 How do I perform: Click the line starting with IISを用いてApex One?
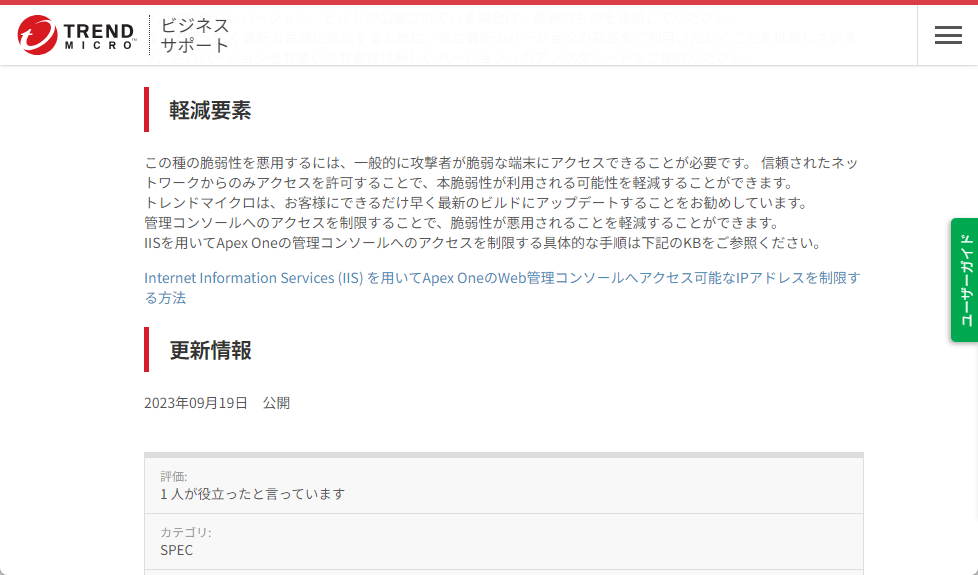tap(485, 243)
